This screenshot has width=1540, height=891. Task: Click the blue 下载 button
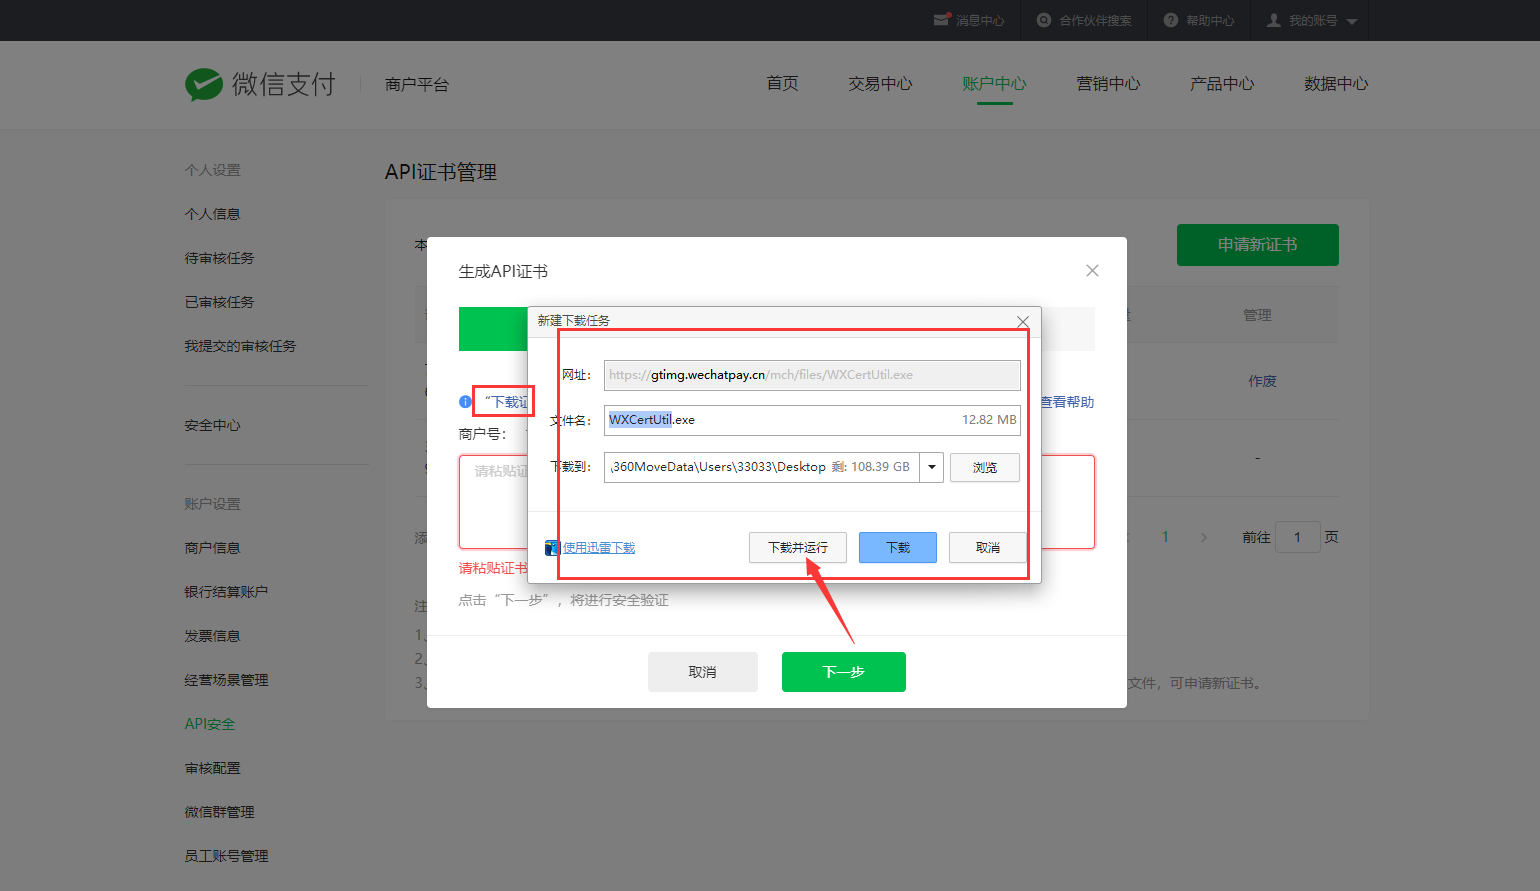click(898, 548)
